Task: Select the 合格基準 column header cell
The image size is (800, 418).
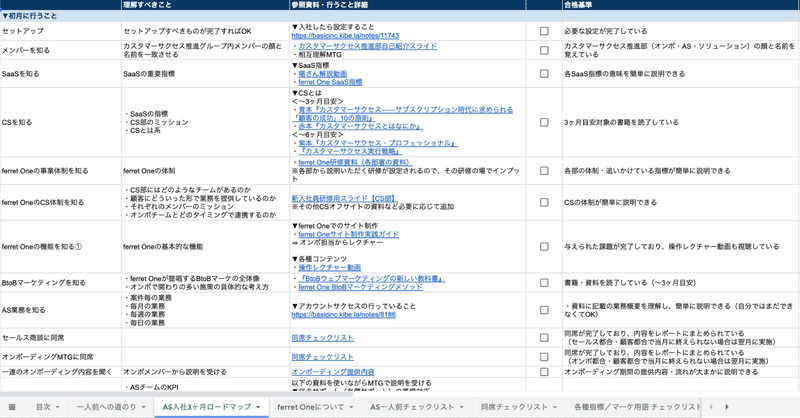Action: tap(681, 5)
